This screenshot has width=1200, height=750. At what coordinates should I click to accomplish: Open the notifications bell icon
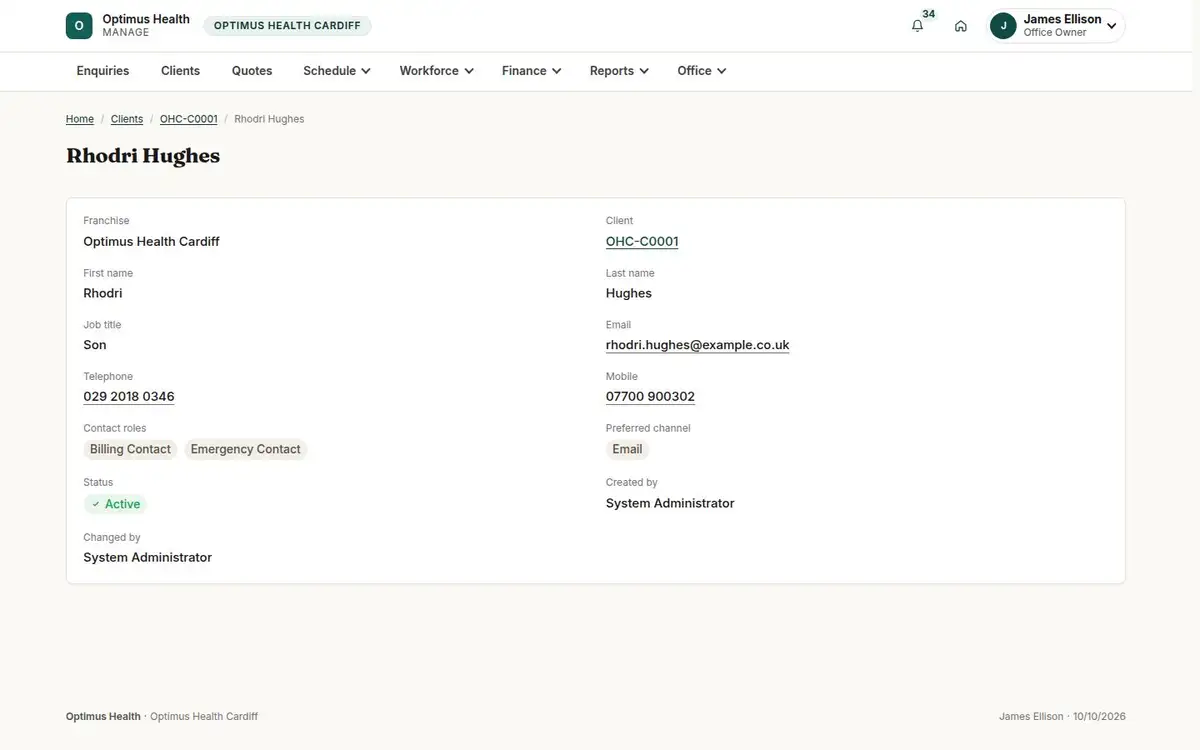pos(917,26)
